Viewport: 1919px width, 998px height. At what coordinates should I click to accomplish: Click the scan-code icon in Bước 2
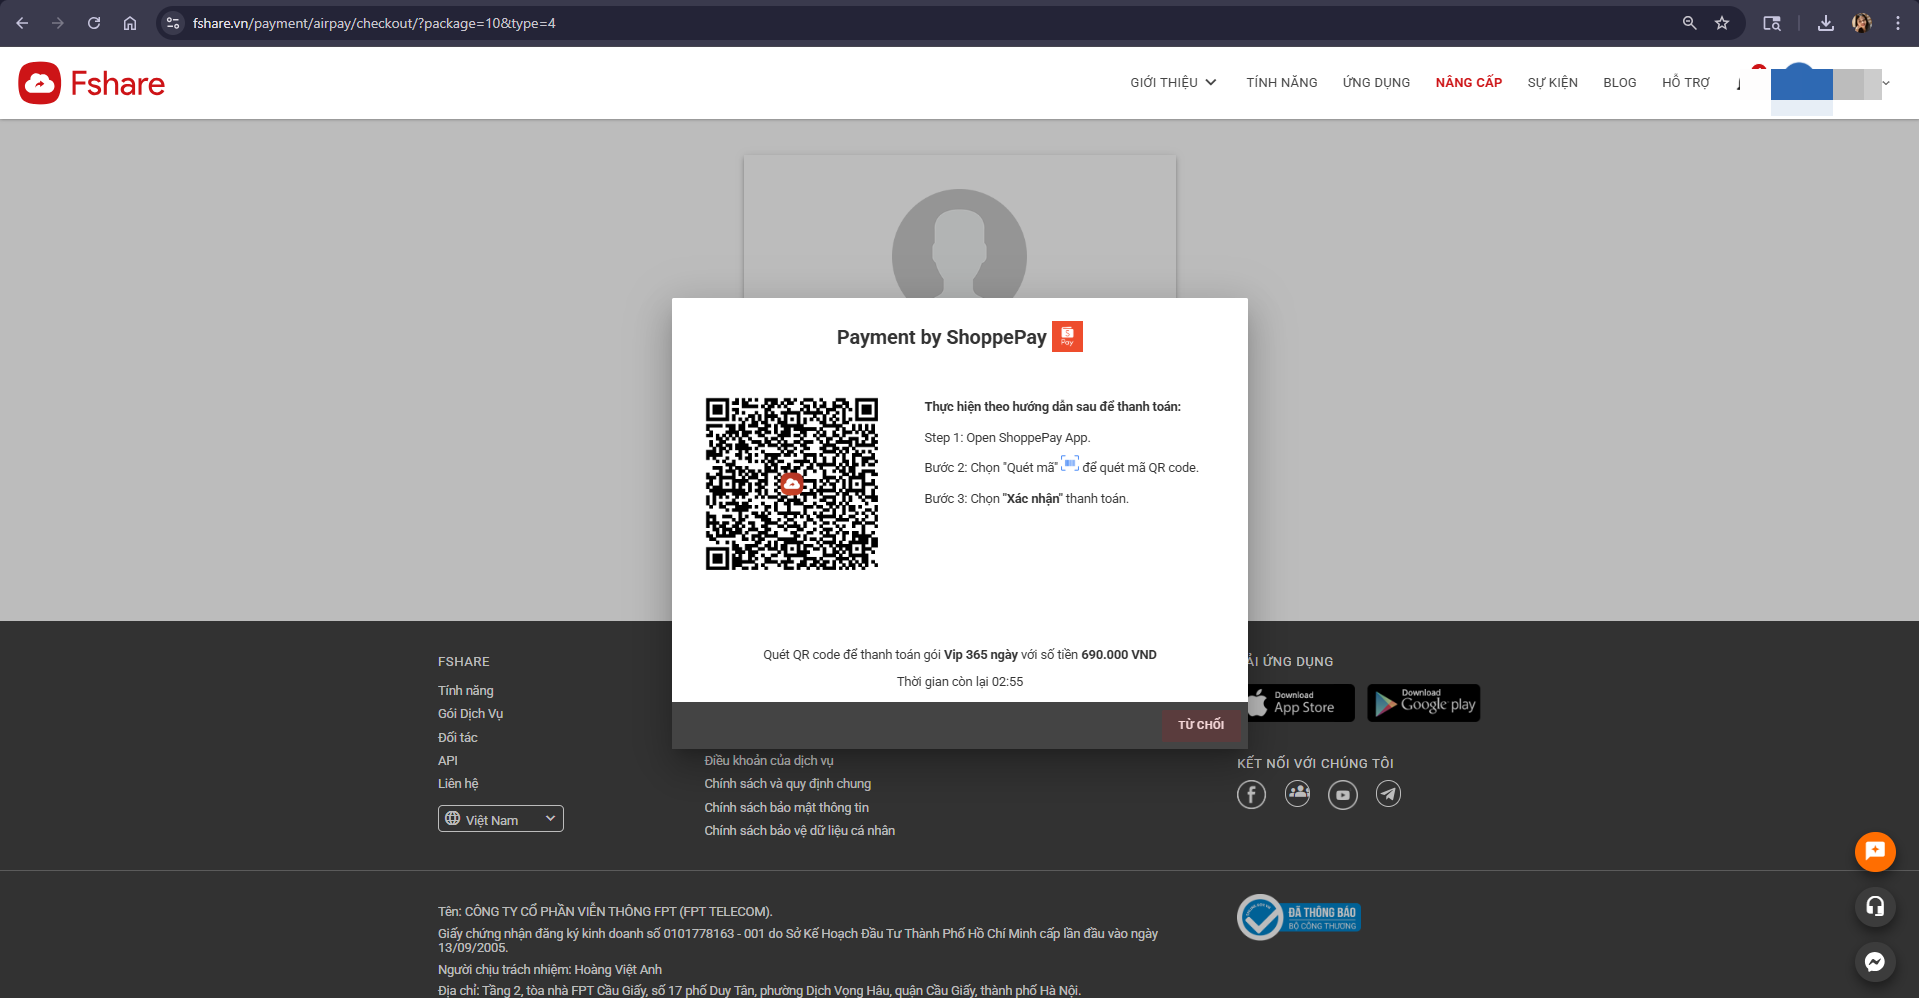tap(1070, 464)
